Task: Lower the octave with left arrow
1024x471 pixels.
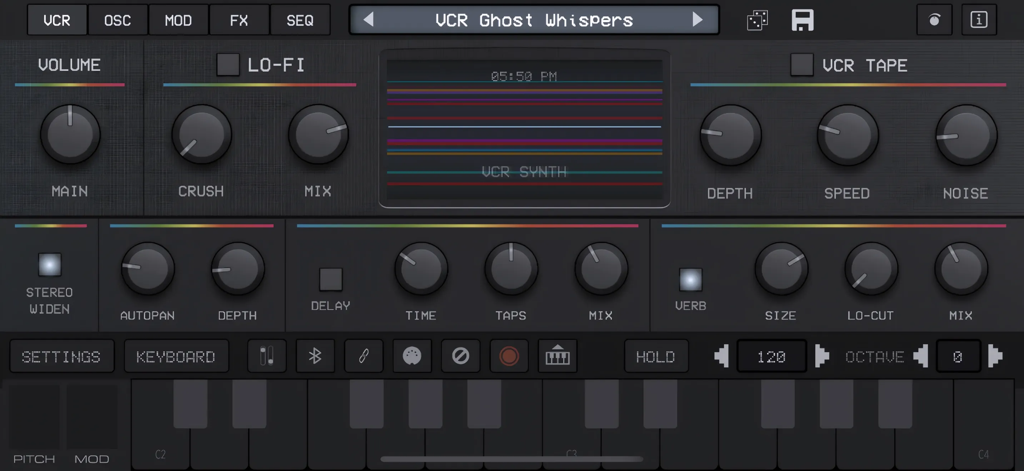Action: (921, 357)
